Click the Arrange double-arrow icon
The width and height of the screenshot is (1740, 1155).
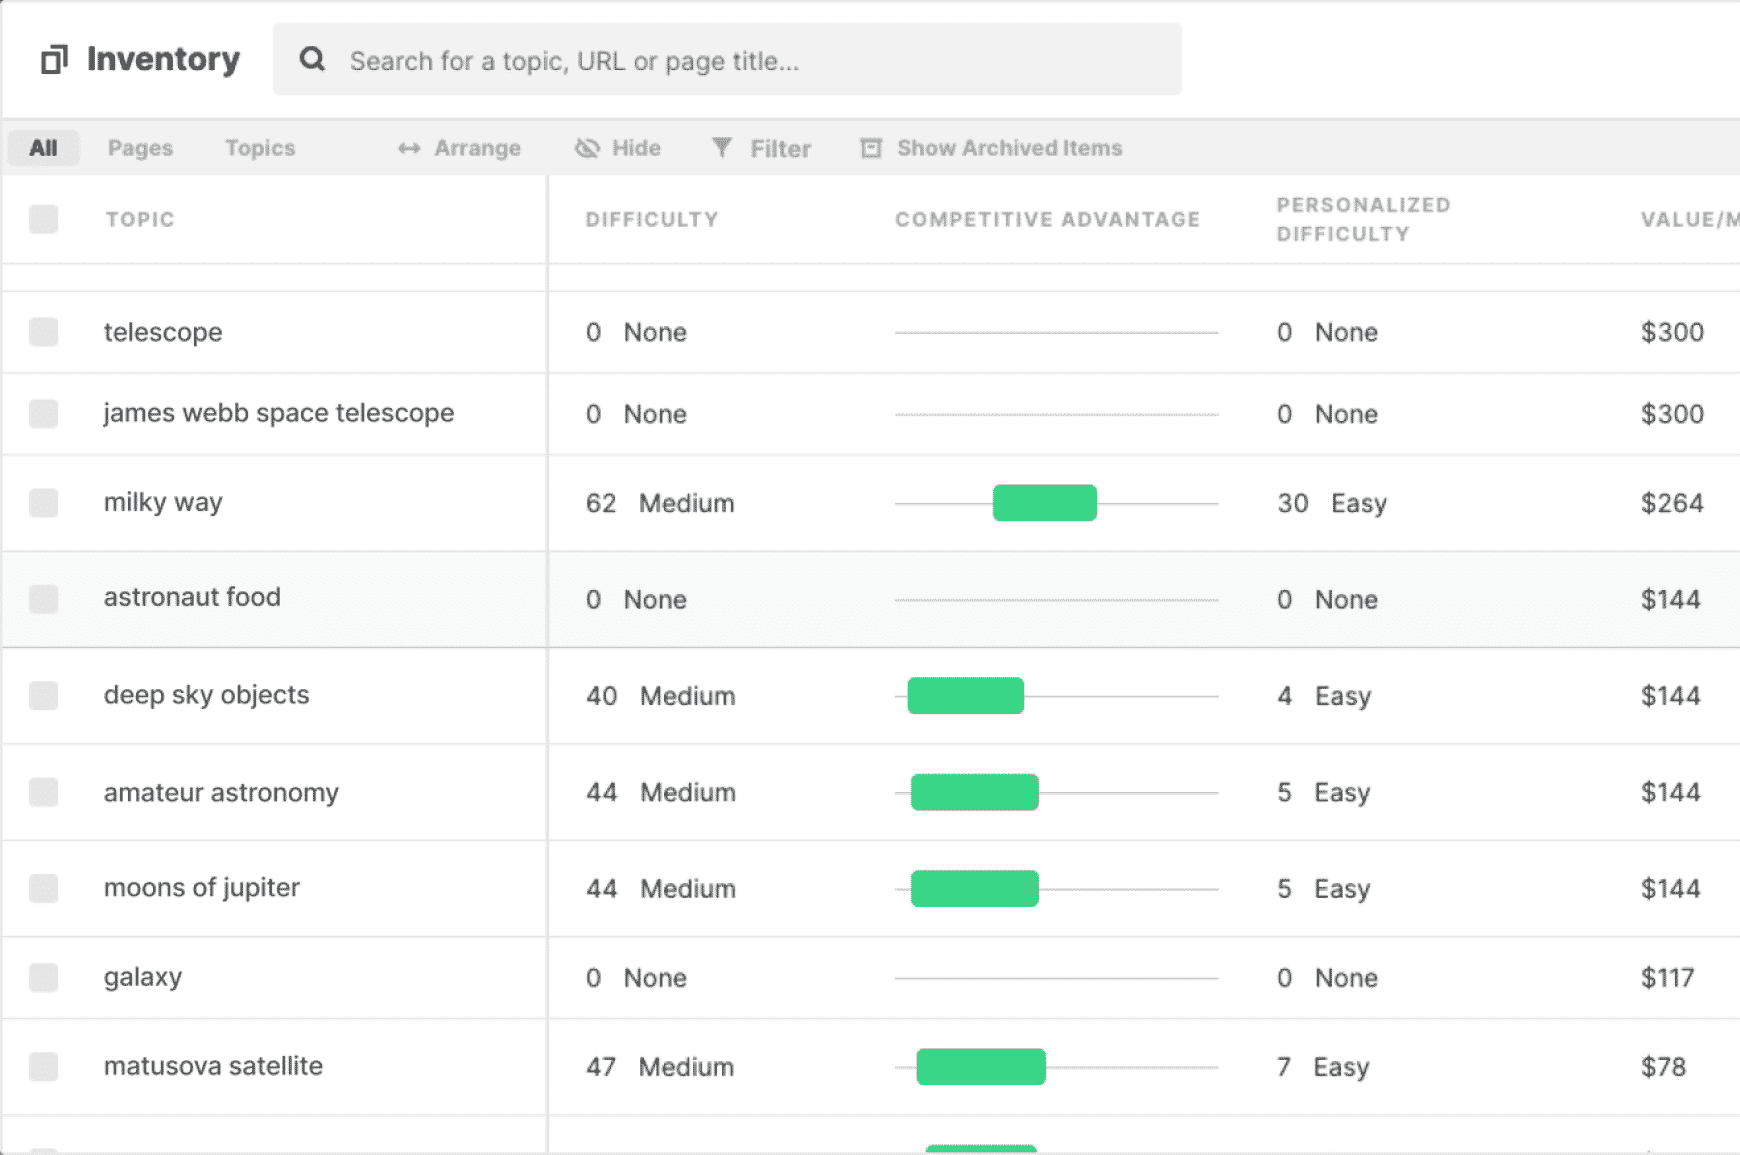(408, 149)
